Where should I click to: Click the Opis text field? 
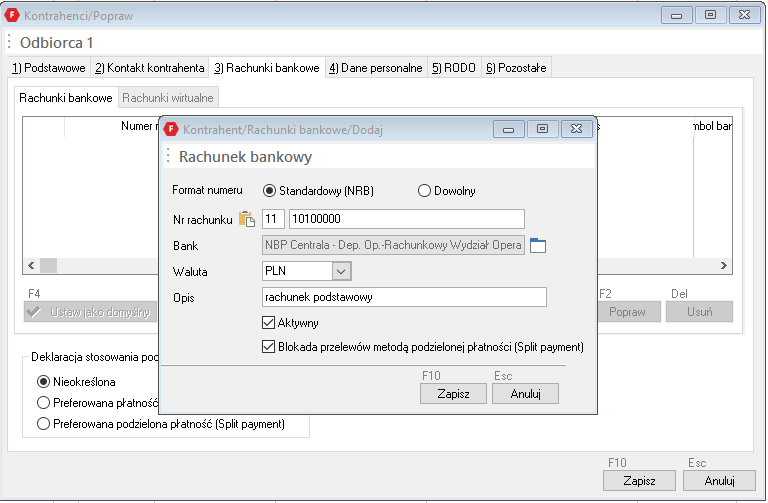click(x=403, y=297)
